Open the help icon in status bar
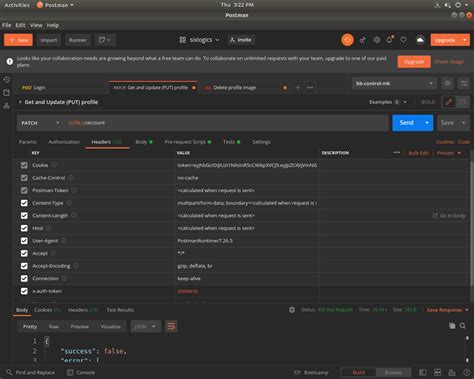The height and width of the screenshot is (379, 474). pyautogui.click(x=466, y=372)
